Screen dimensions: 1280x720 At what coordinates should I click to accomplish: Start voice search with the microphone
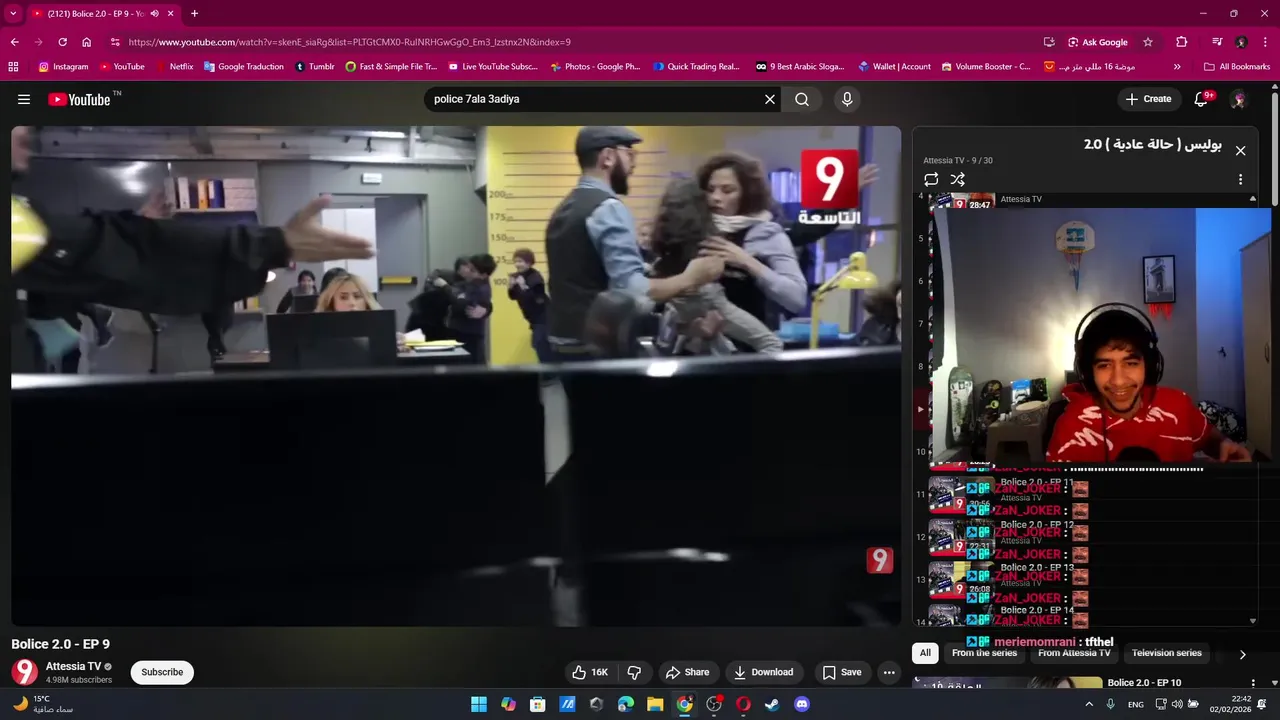point(847,99)
